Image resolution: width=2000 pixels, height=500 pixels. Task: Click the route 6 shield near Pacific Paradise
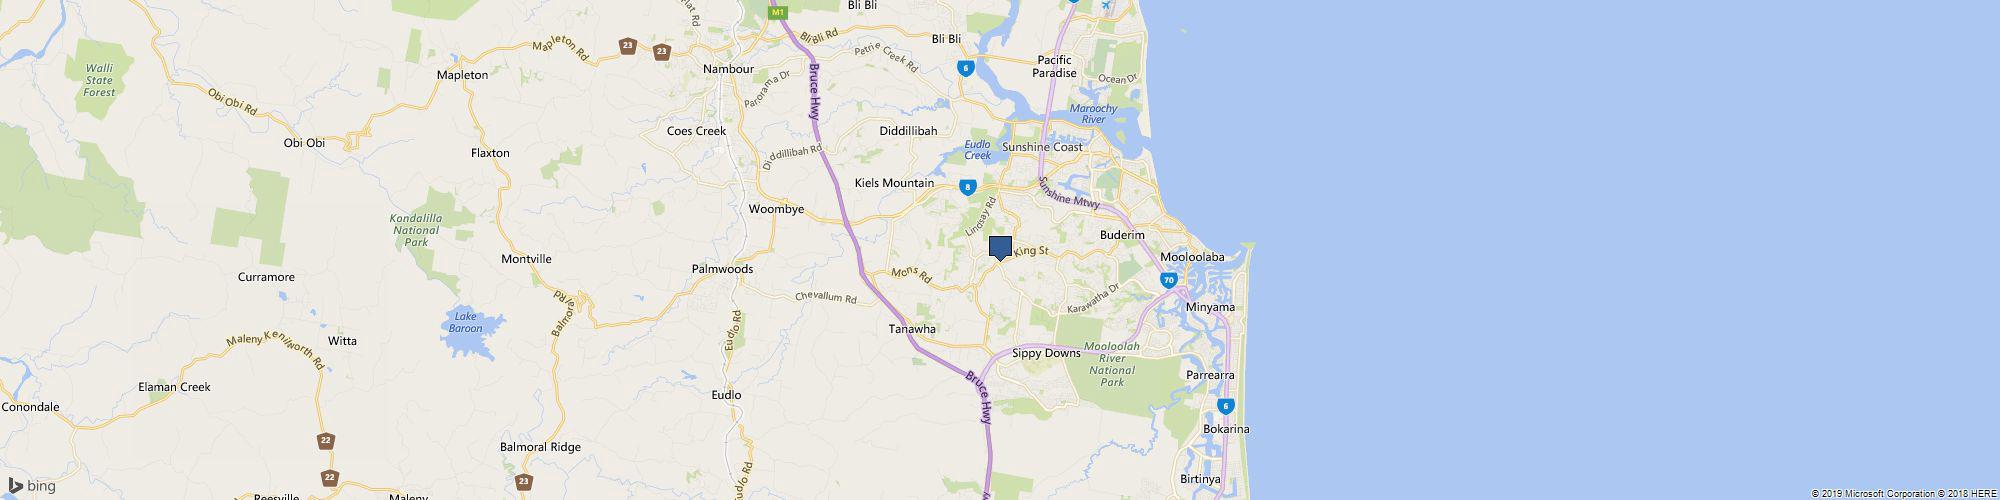click(x=965, y=68)
